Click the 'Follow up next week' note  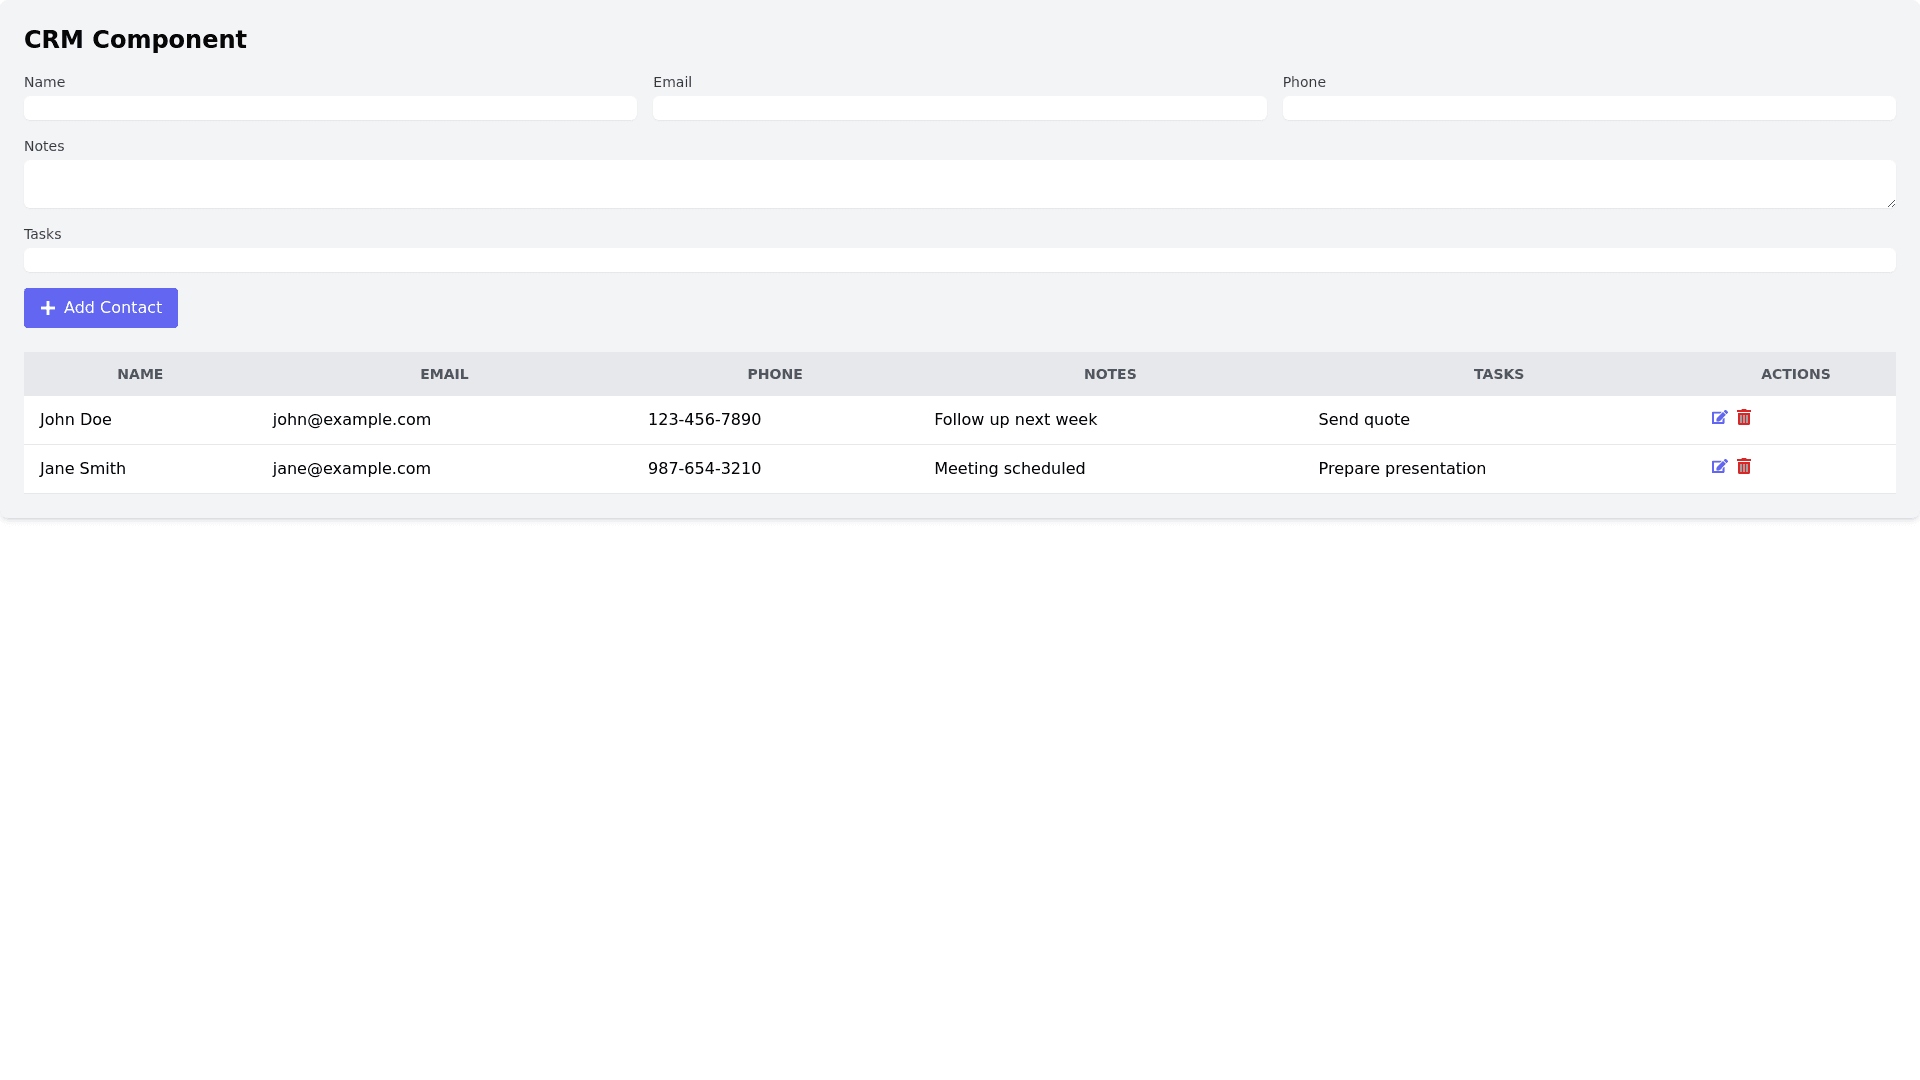[x=1015, y=420]
